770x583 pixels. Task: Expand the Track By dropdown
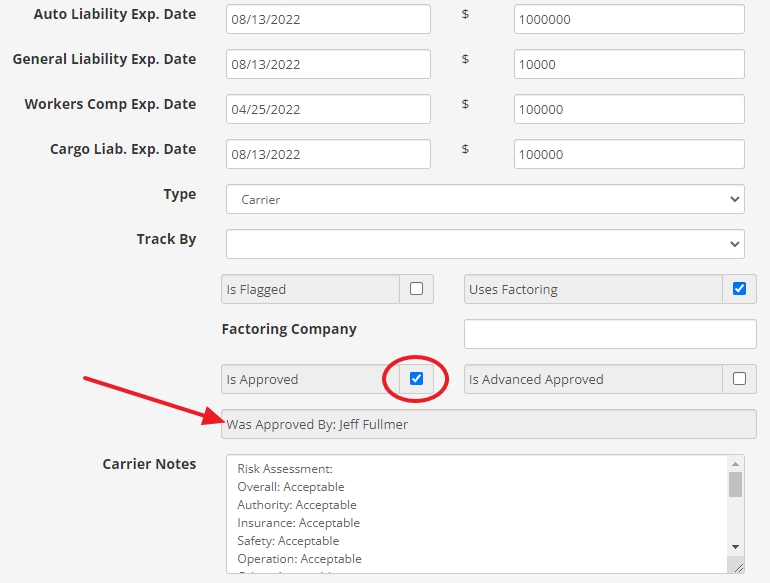click(x=485, y=244)
